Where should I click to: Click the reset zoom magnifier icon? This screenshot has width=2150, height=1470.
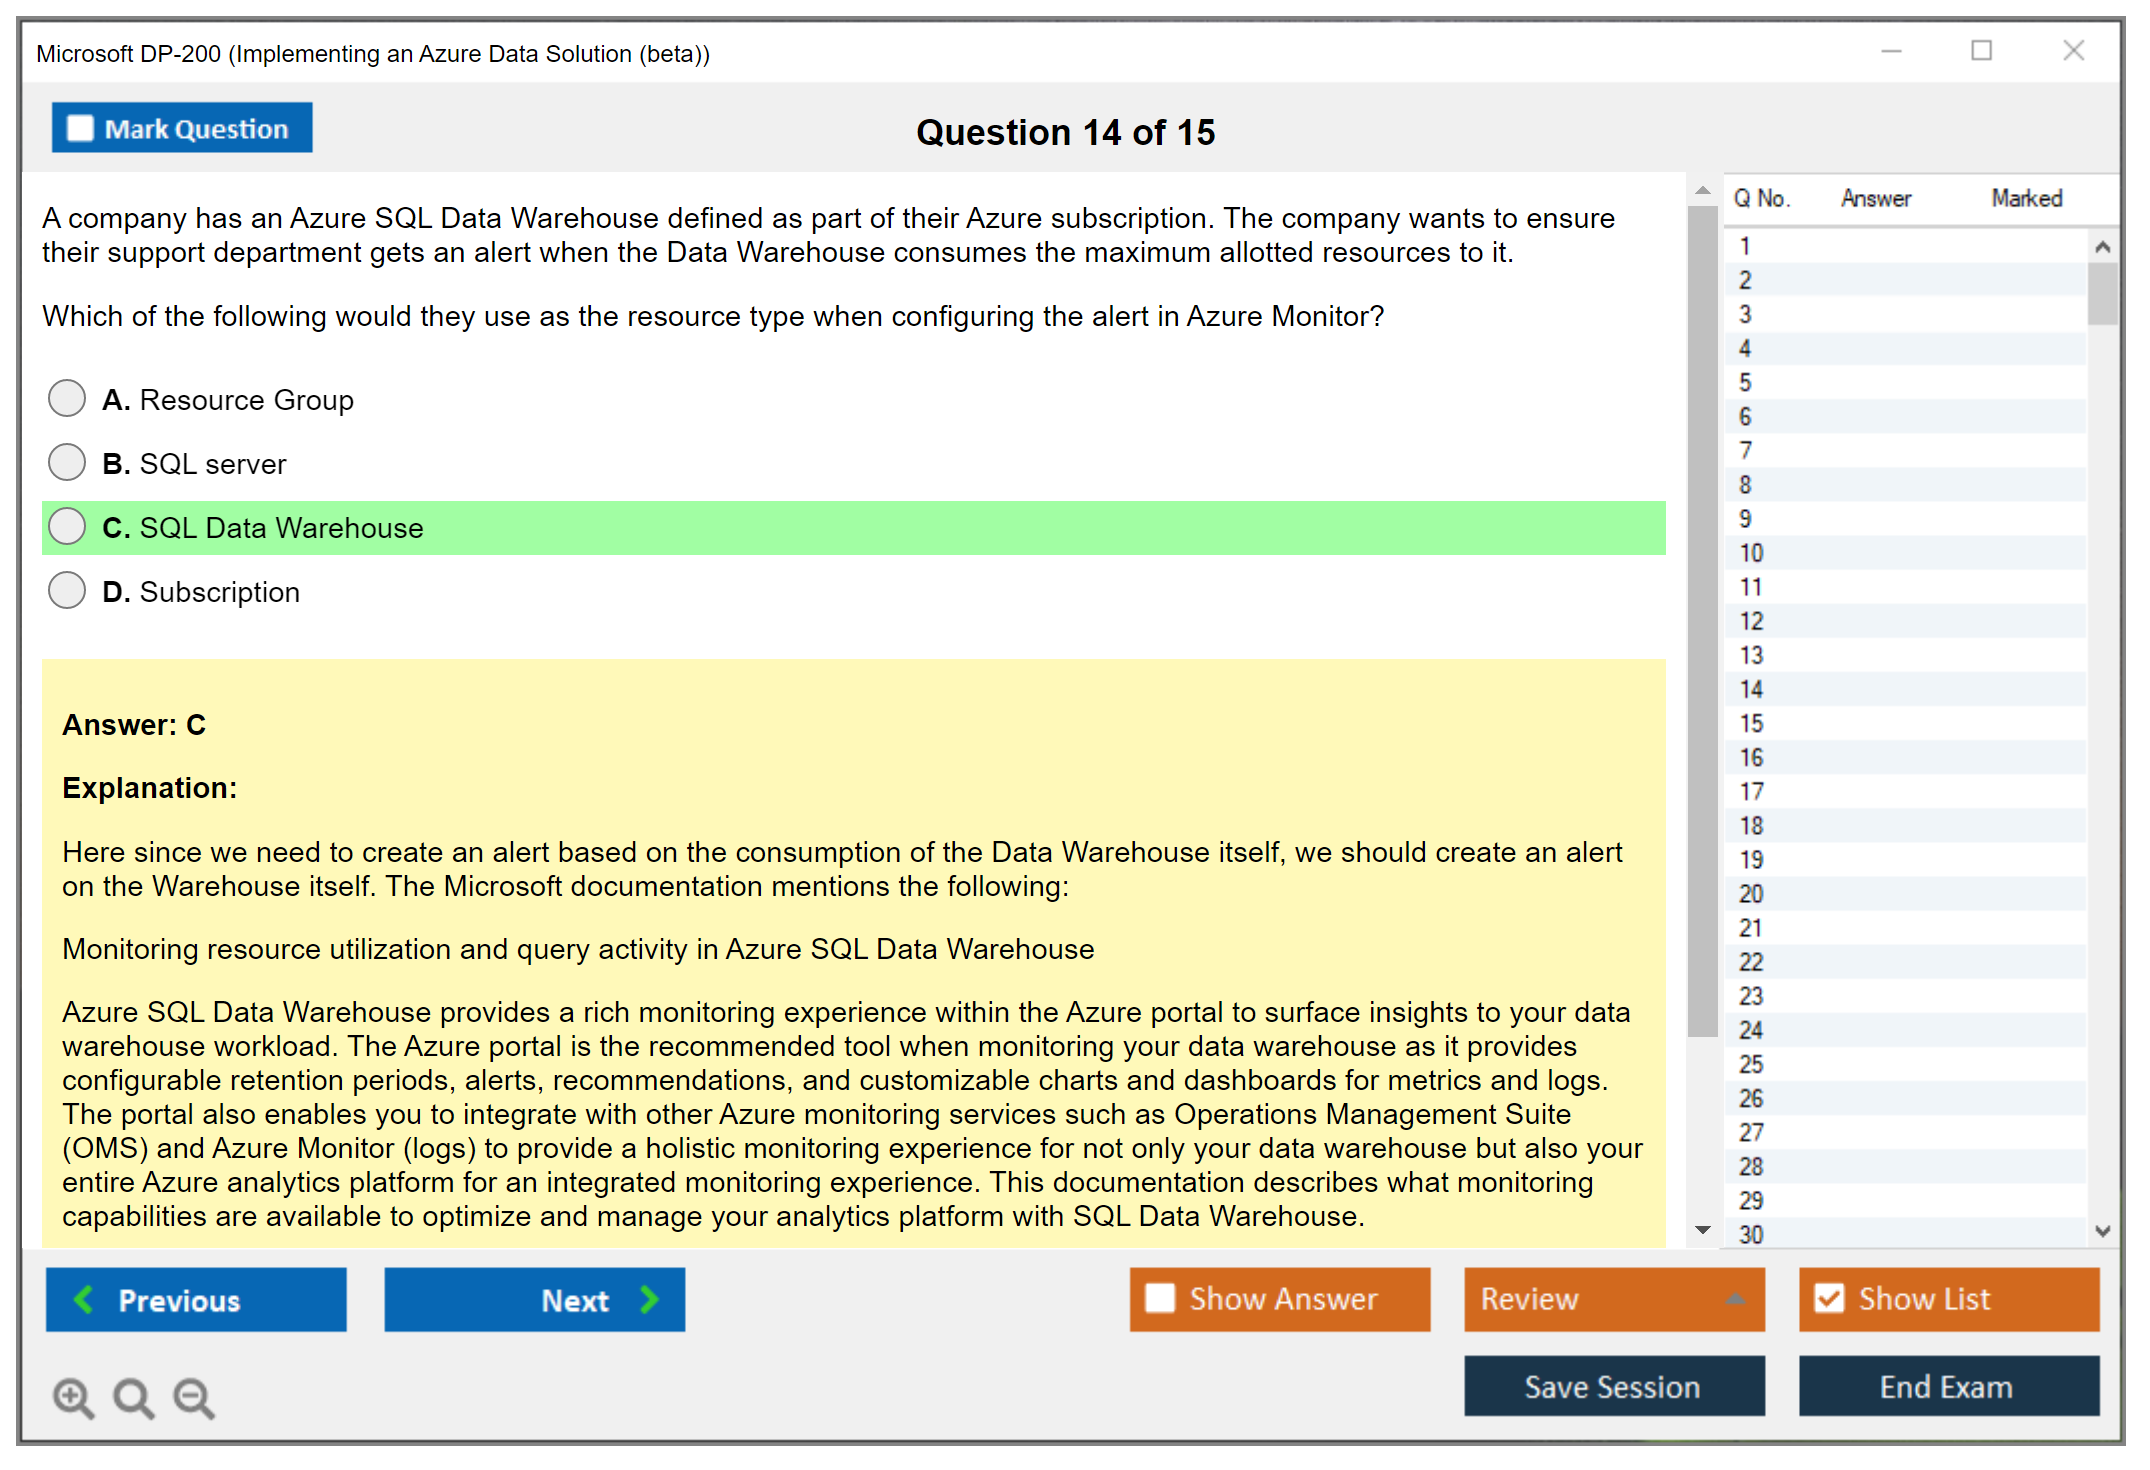133,1397
